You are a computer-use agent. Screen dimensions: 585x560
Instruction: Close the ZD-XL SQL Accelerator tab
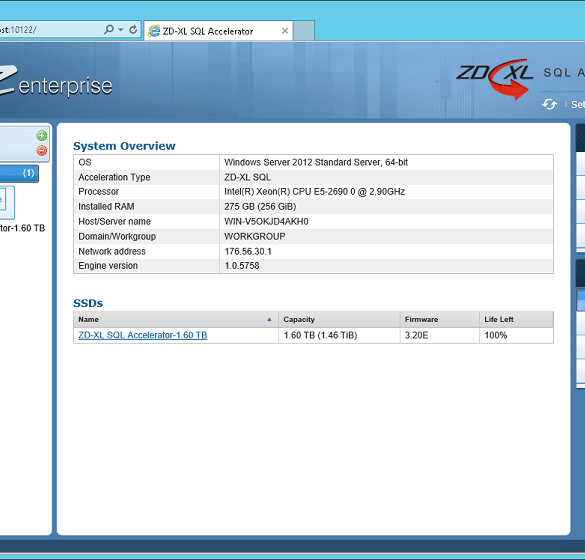(x=285, y=31)
